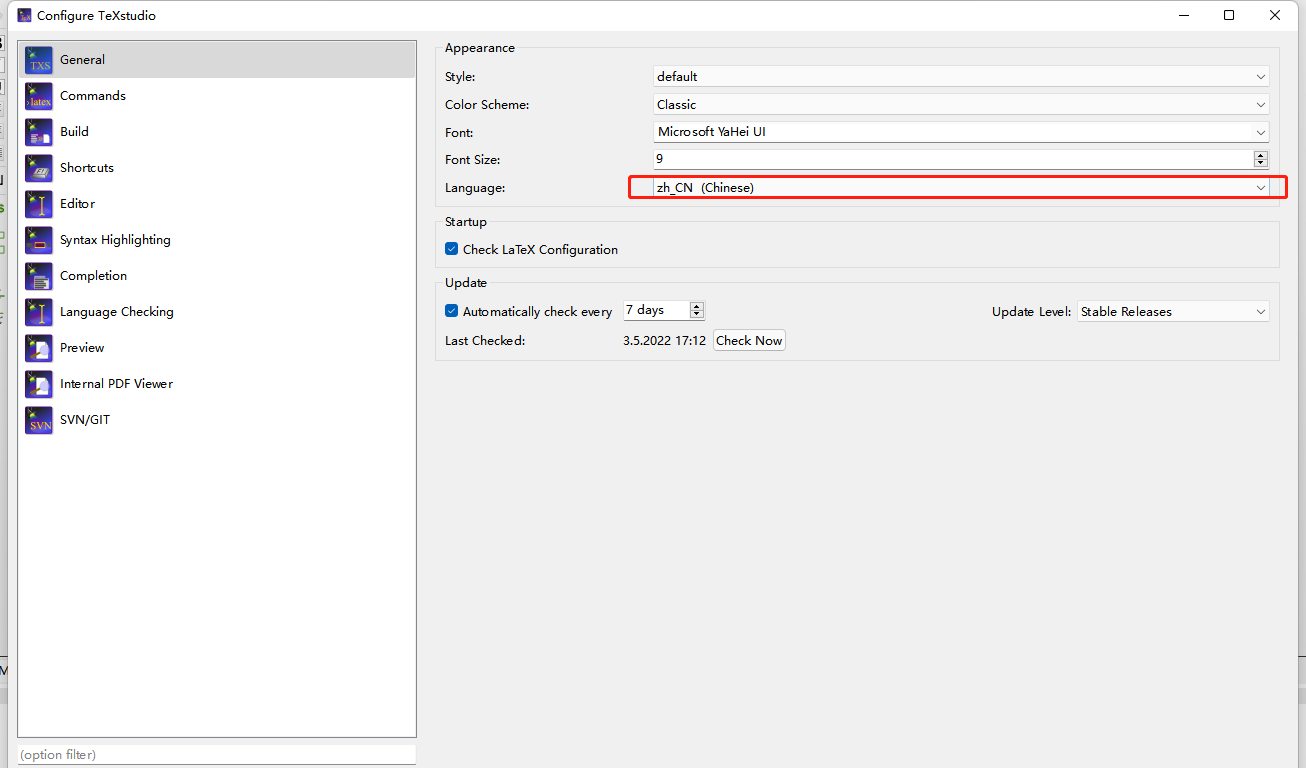Open the Syntax Highlighting page
1306x768 pixels.
pos(217,240)
